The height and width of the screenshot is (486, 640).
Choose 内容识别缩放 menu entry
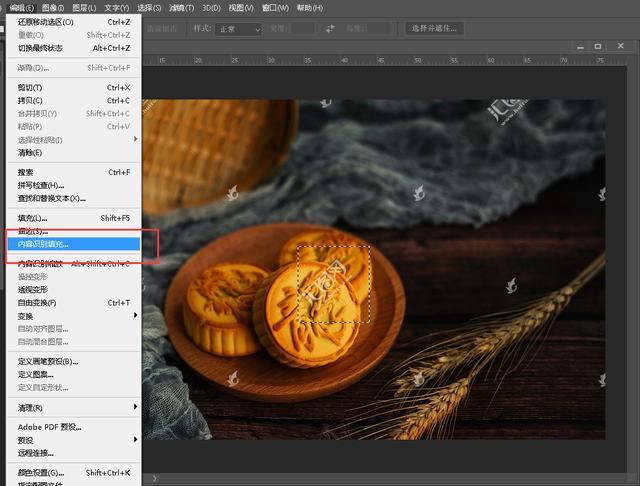(74, 264)
